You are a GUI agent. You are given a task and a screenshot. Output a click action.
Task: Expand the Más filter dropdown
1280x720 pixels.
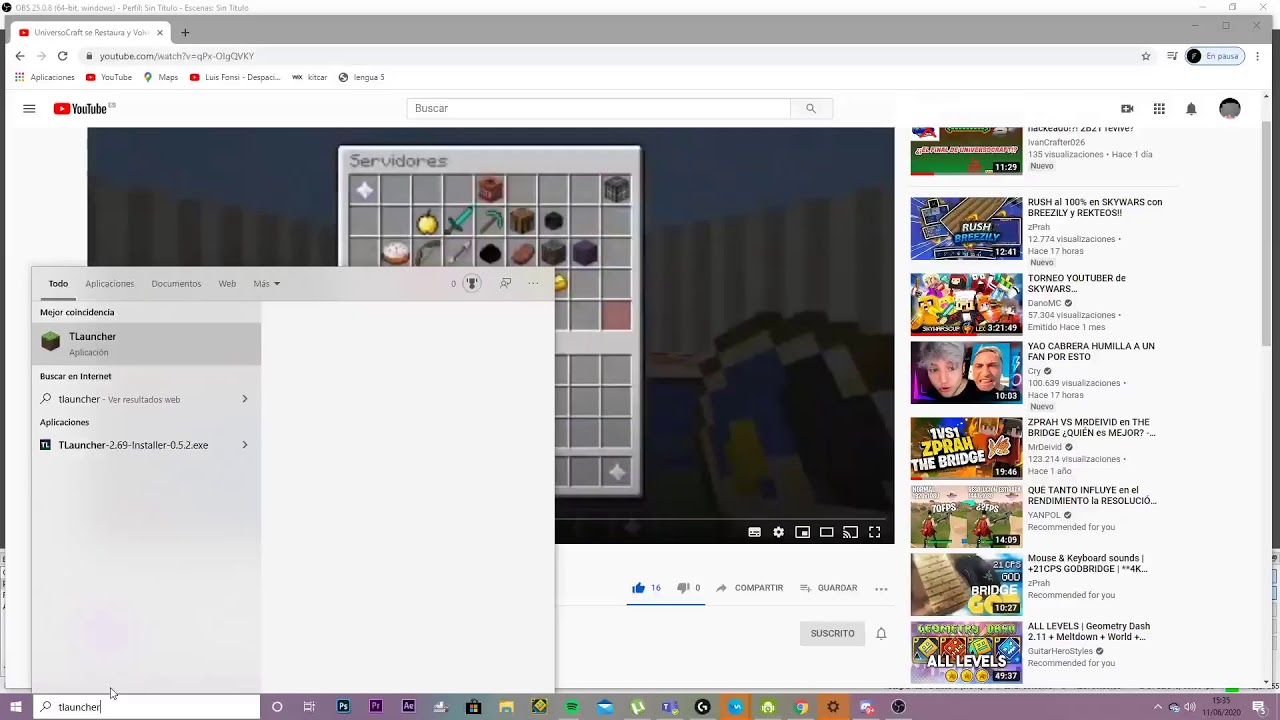[266, 284]
